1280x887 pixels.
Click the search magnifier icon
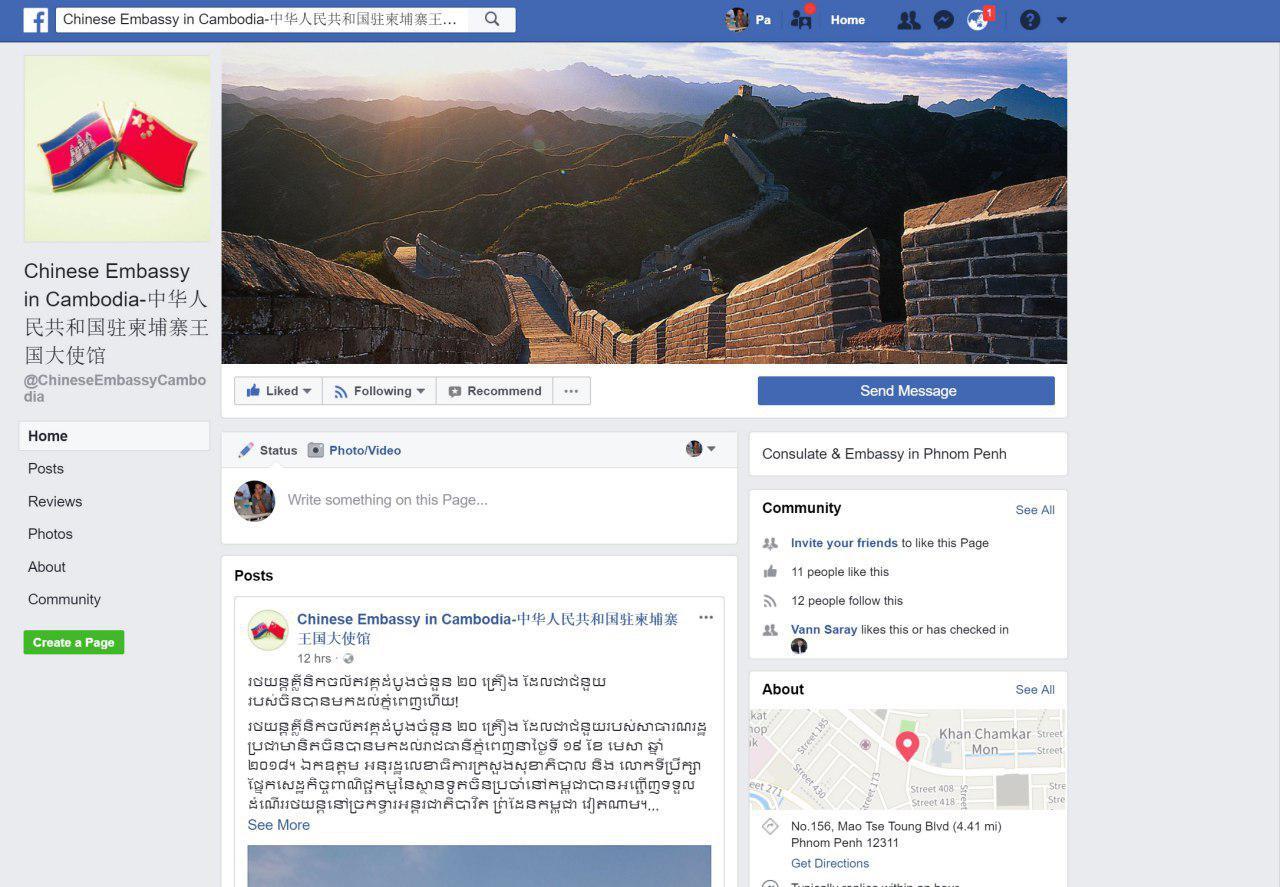pyautogui.click(x=492, y=19)
